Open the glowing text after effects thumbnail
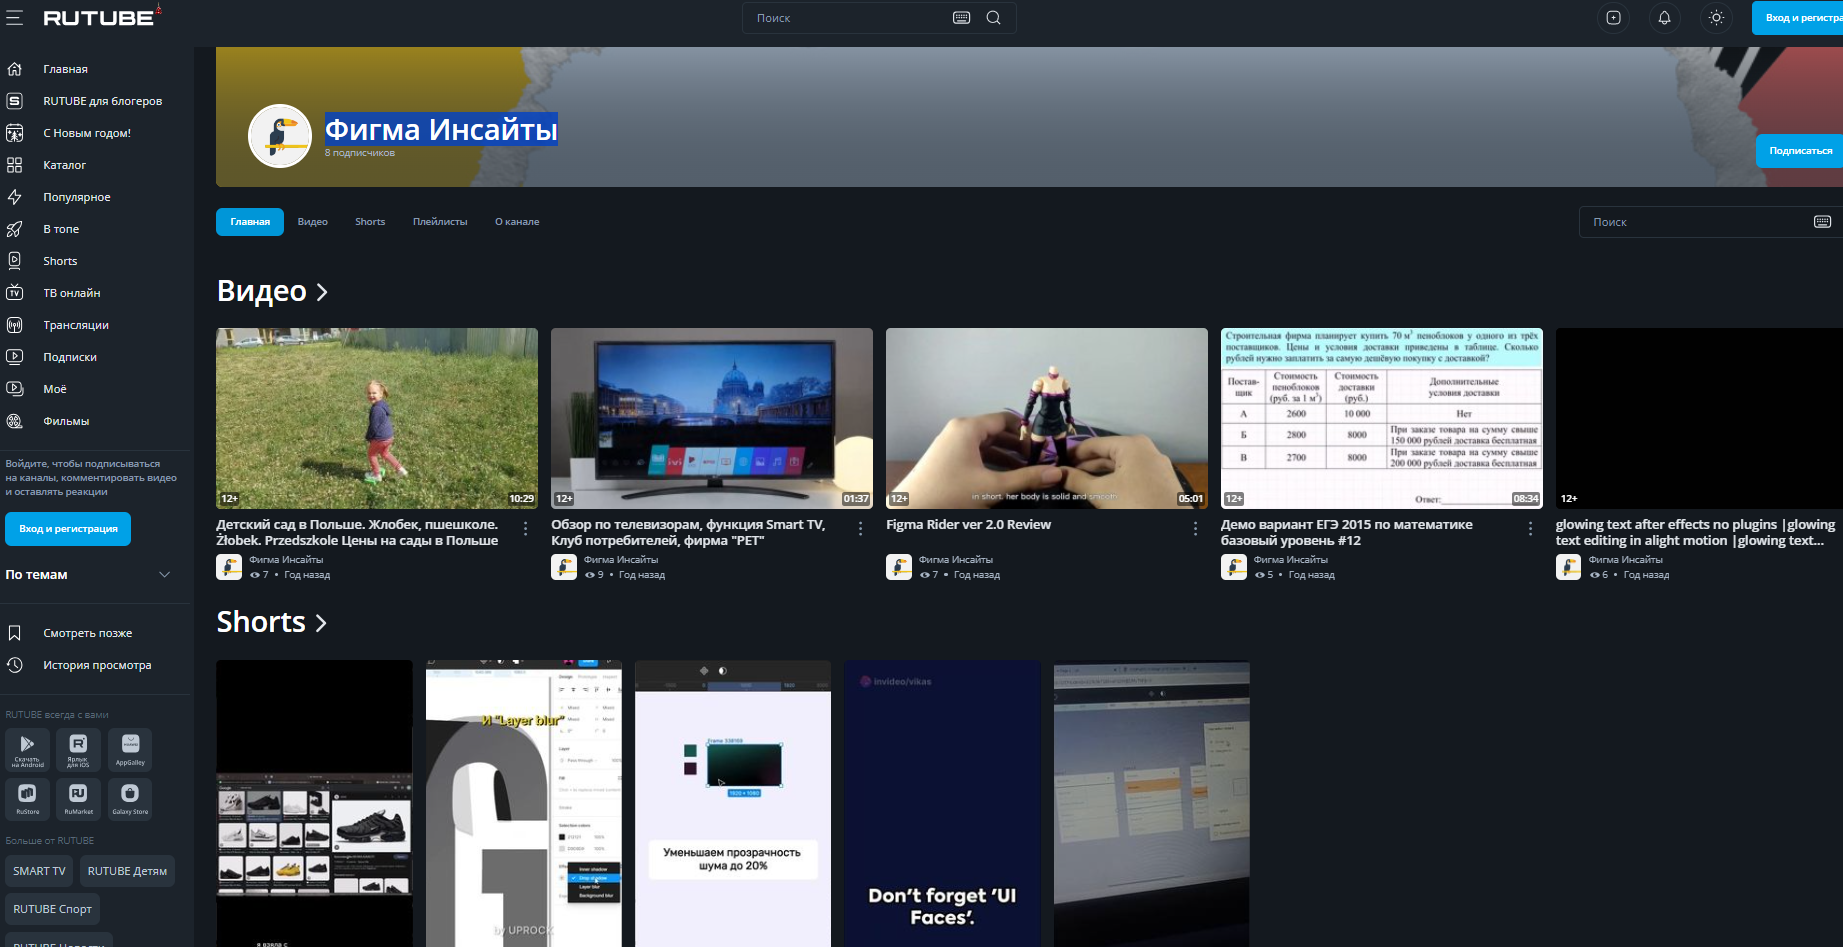 pos(1699,418)
